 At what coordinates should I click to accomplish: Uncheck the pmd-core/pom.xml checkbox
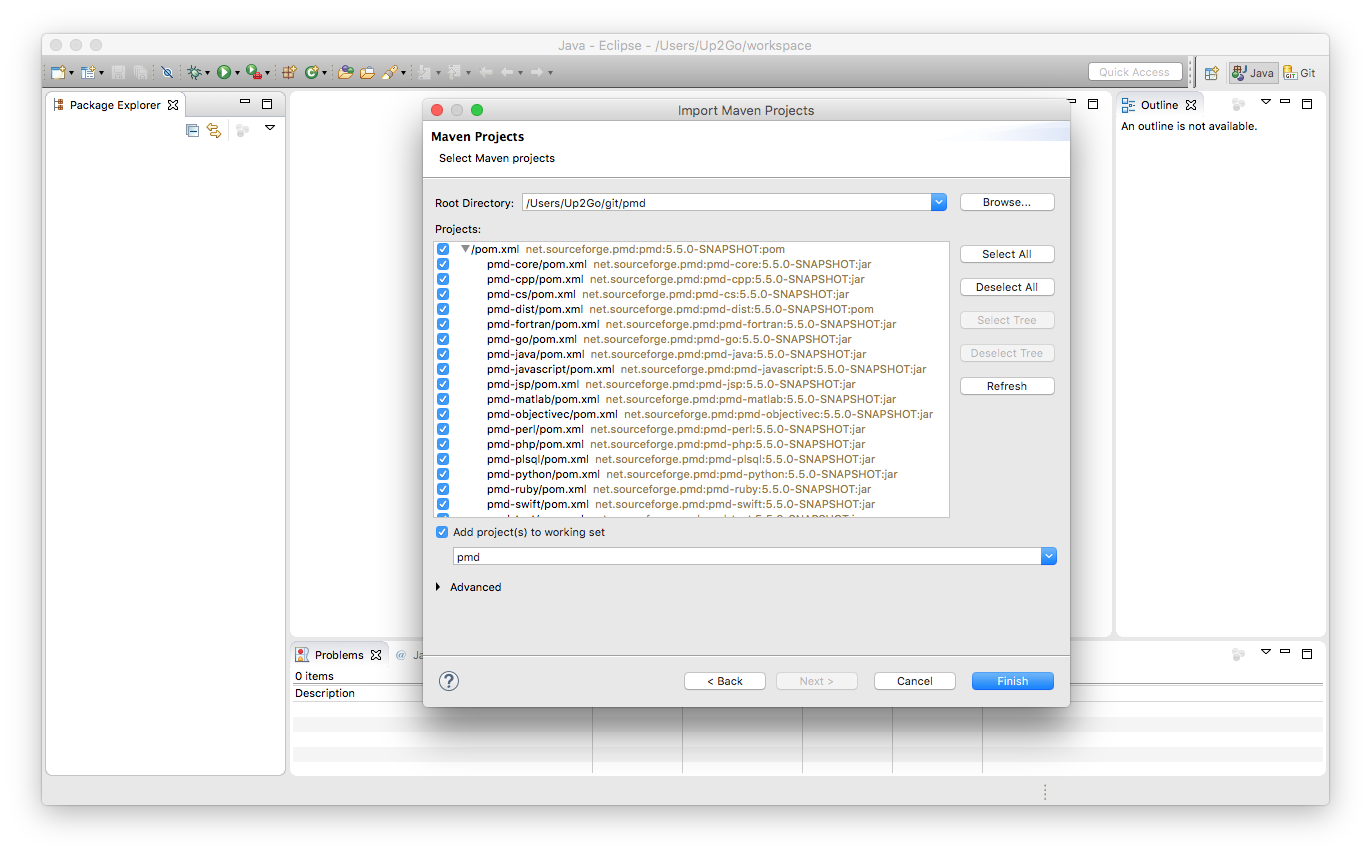pyautogui.click(x=443, y=264)
